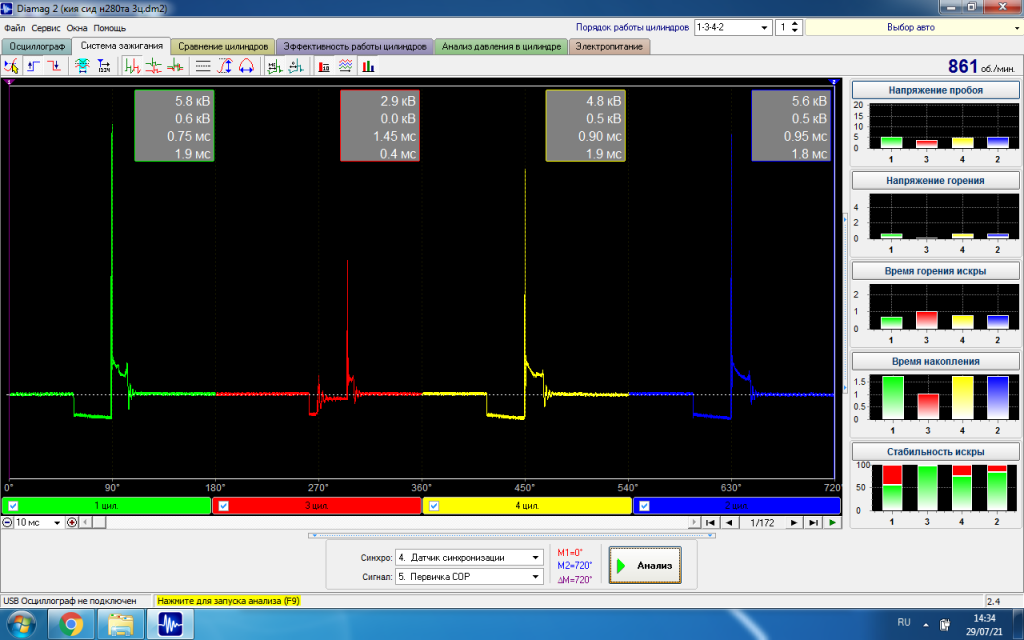Screen dimensions: 1024x640
Task: Switch to Эффективность работы цилиндров tab
Action: 355,46
